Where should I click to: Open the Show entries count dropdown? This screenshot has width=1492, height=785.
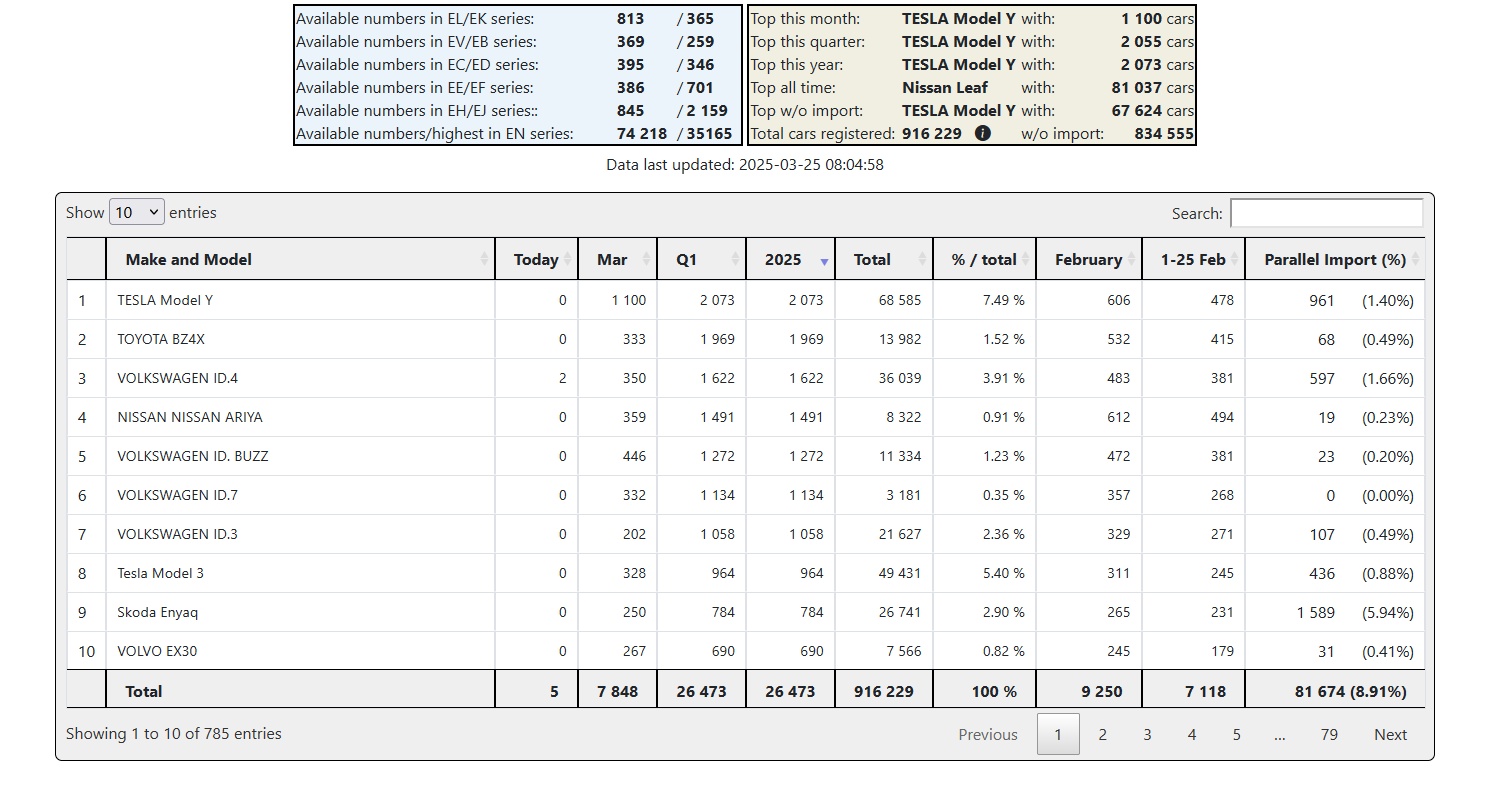tap(137, 212)
